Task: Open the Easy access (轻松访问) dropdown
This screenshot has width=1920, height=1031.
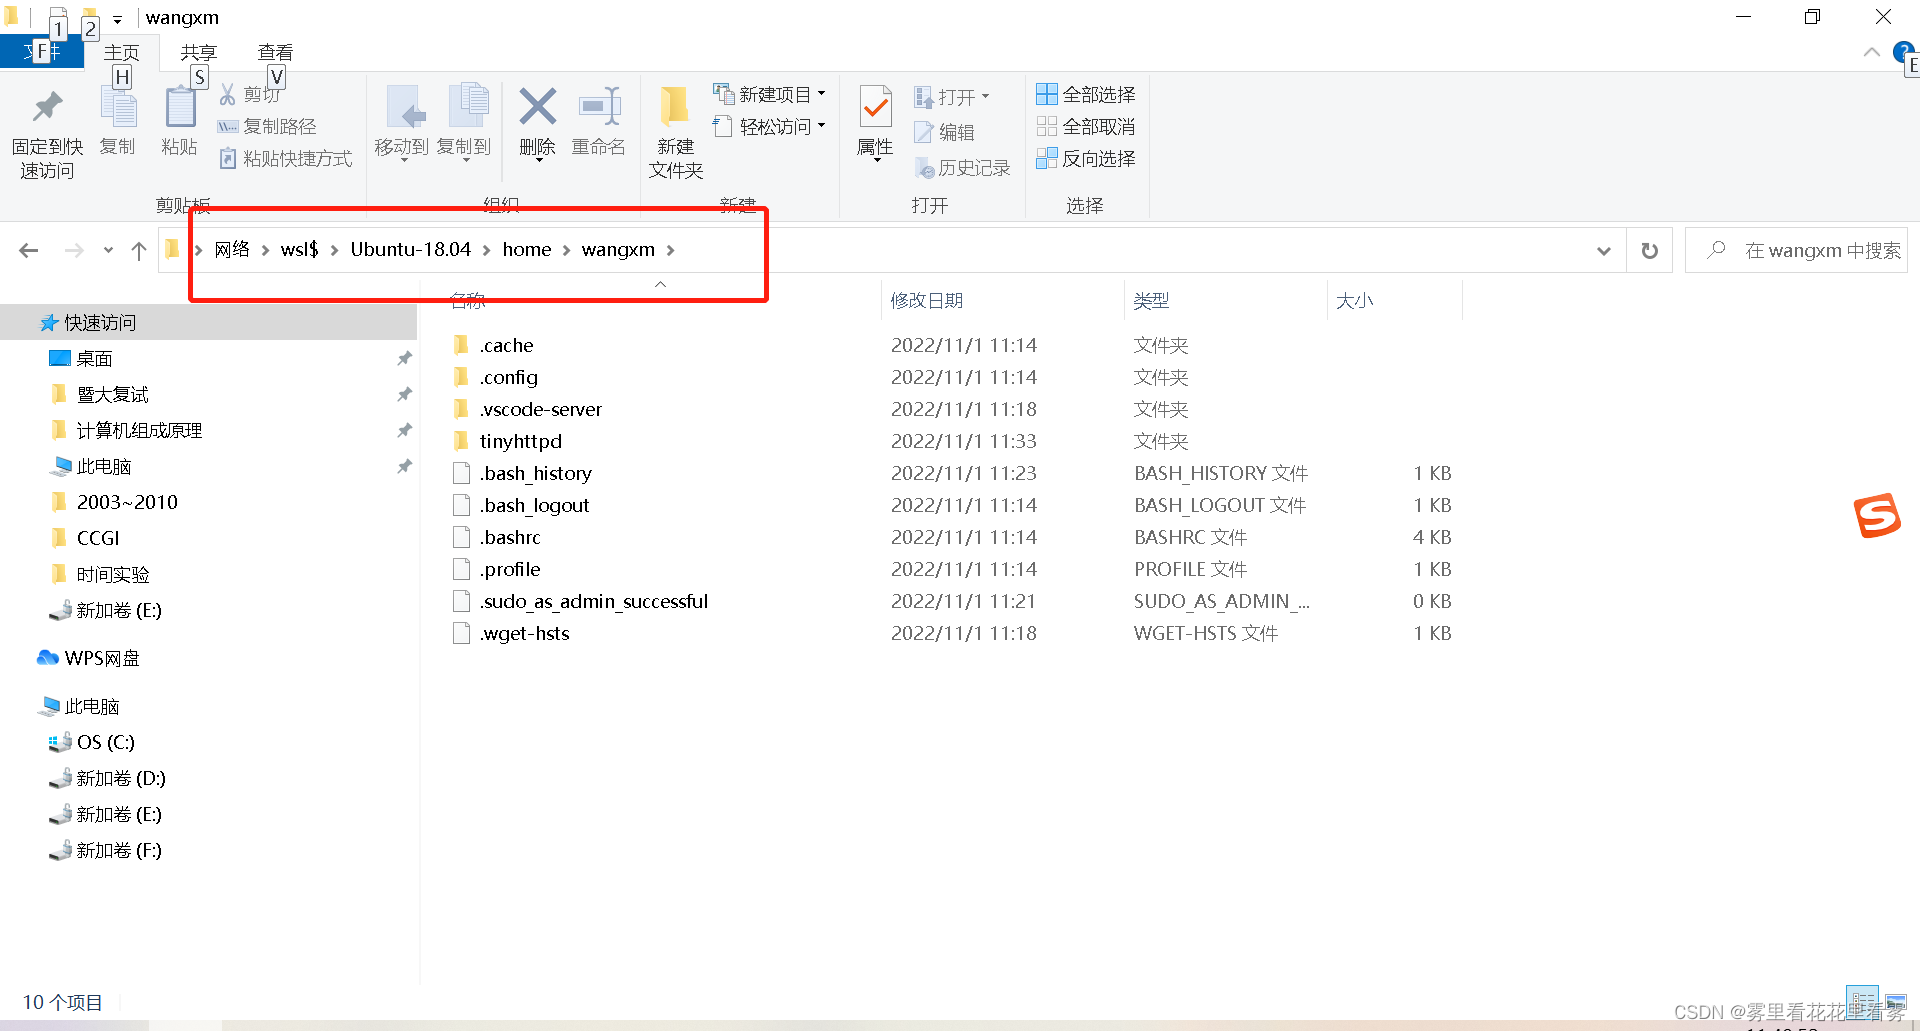Action: 769,126
